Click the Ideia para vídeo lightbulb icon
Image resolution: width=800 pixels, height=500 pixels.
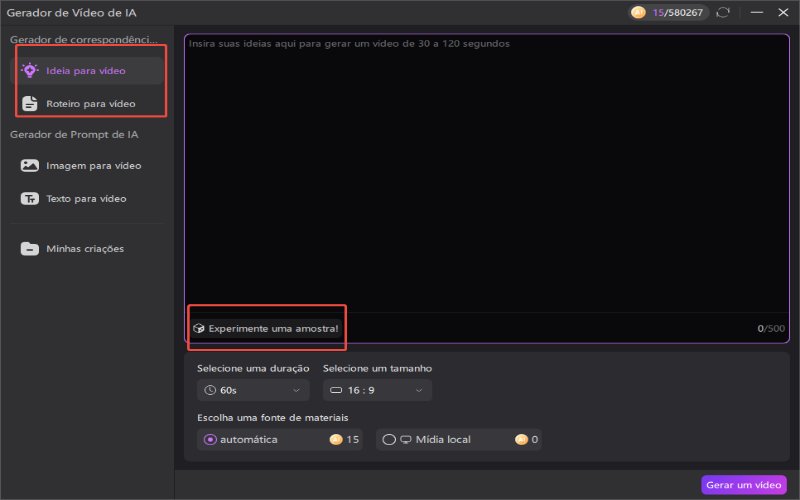tap(29, 71)
